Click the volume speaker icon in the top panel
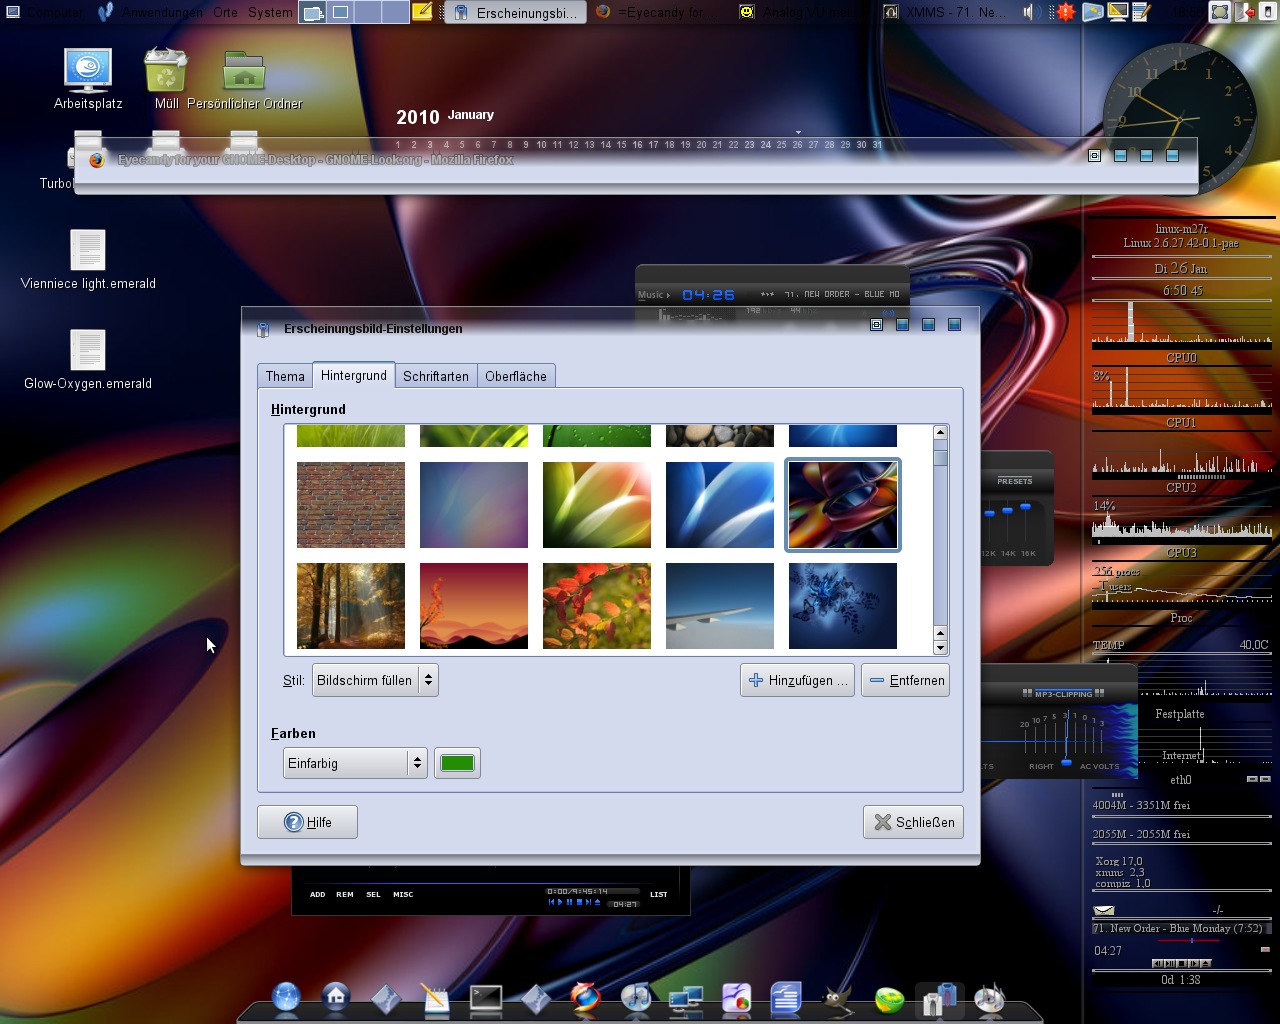This screenshot has height=1024, width=1280. pos(1029,12)
